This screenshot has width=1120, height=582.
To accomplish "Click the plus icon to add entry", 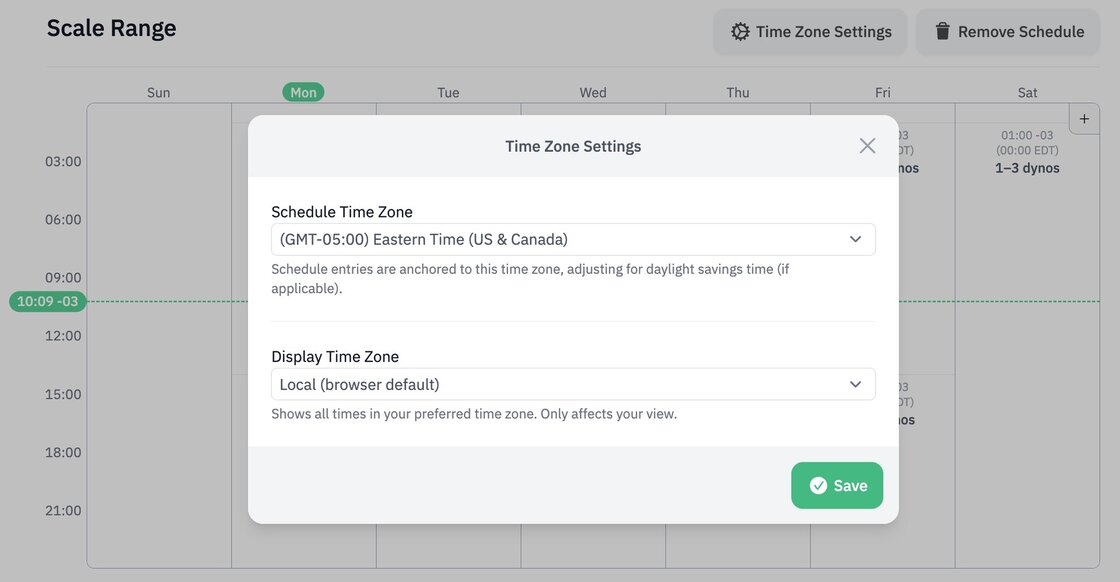I will [x=1085, y=118].
